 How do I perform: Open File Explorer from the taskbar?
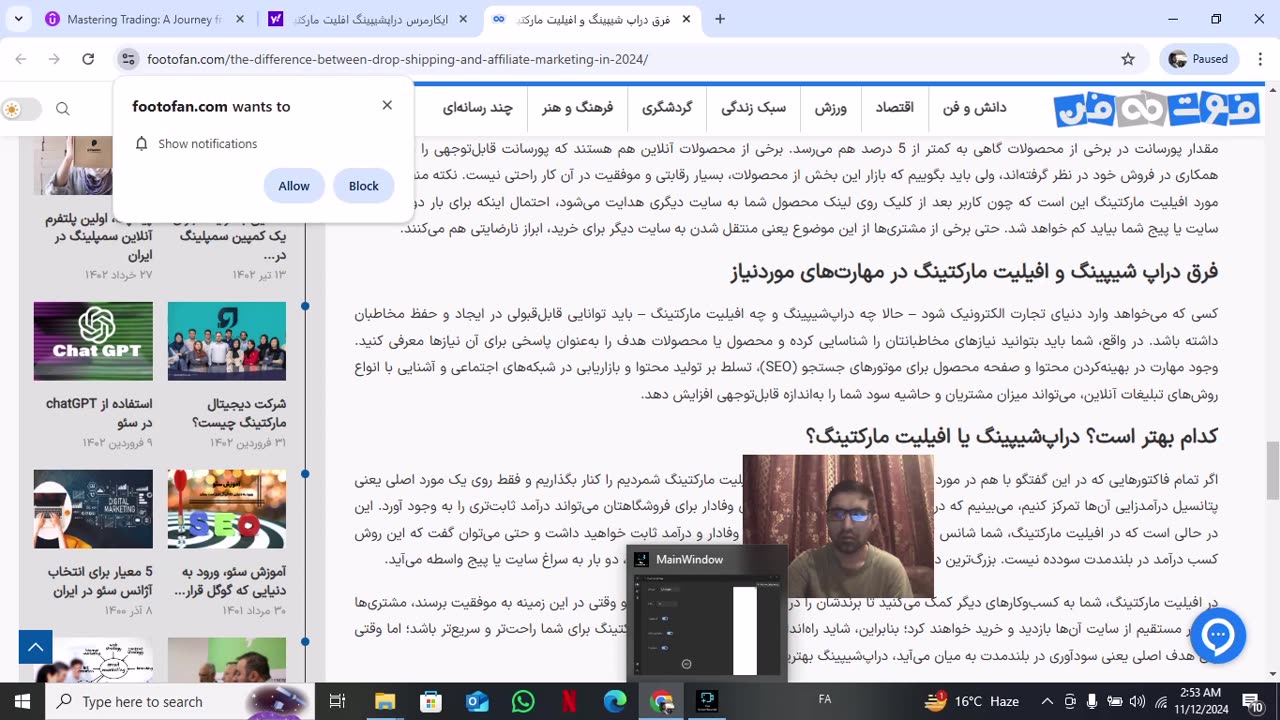(385, 702)
